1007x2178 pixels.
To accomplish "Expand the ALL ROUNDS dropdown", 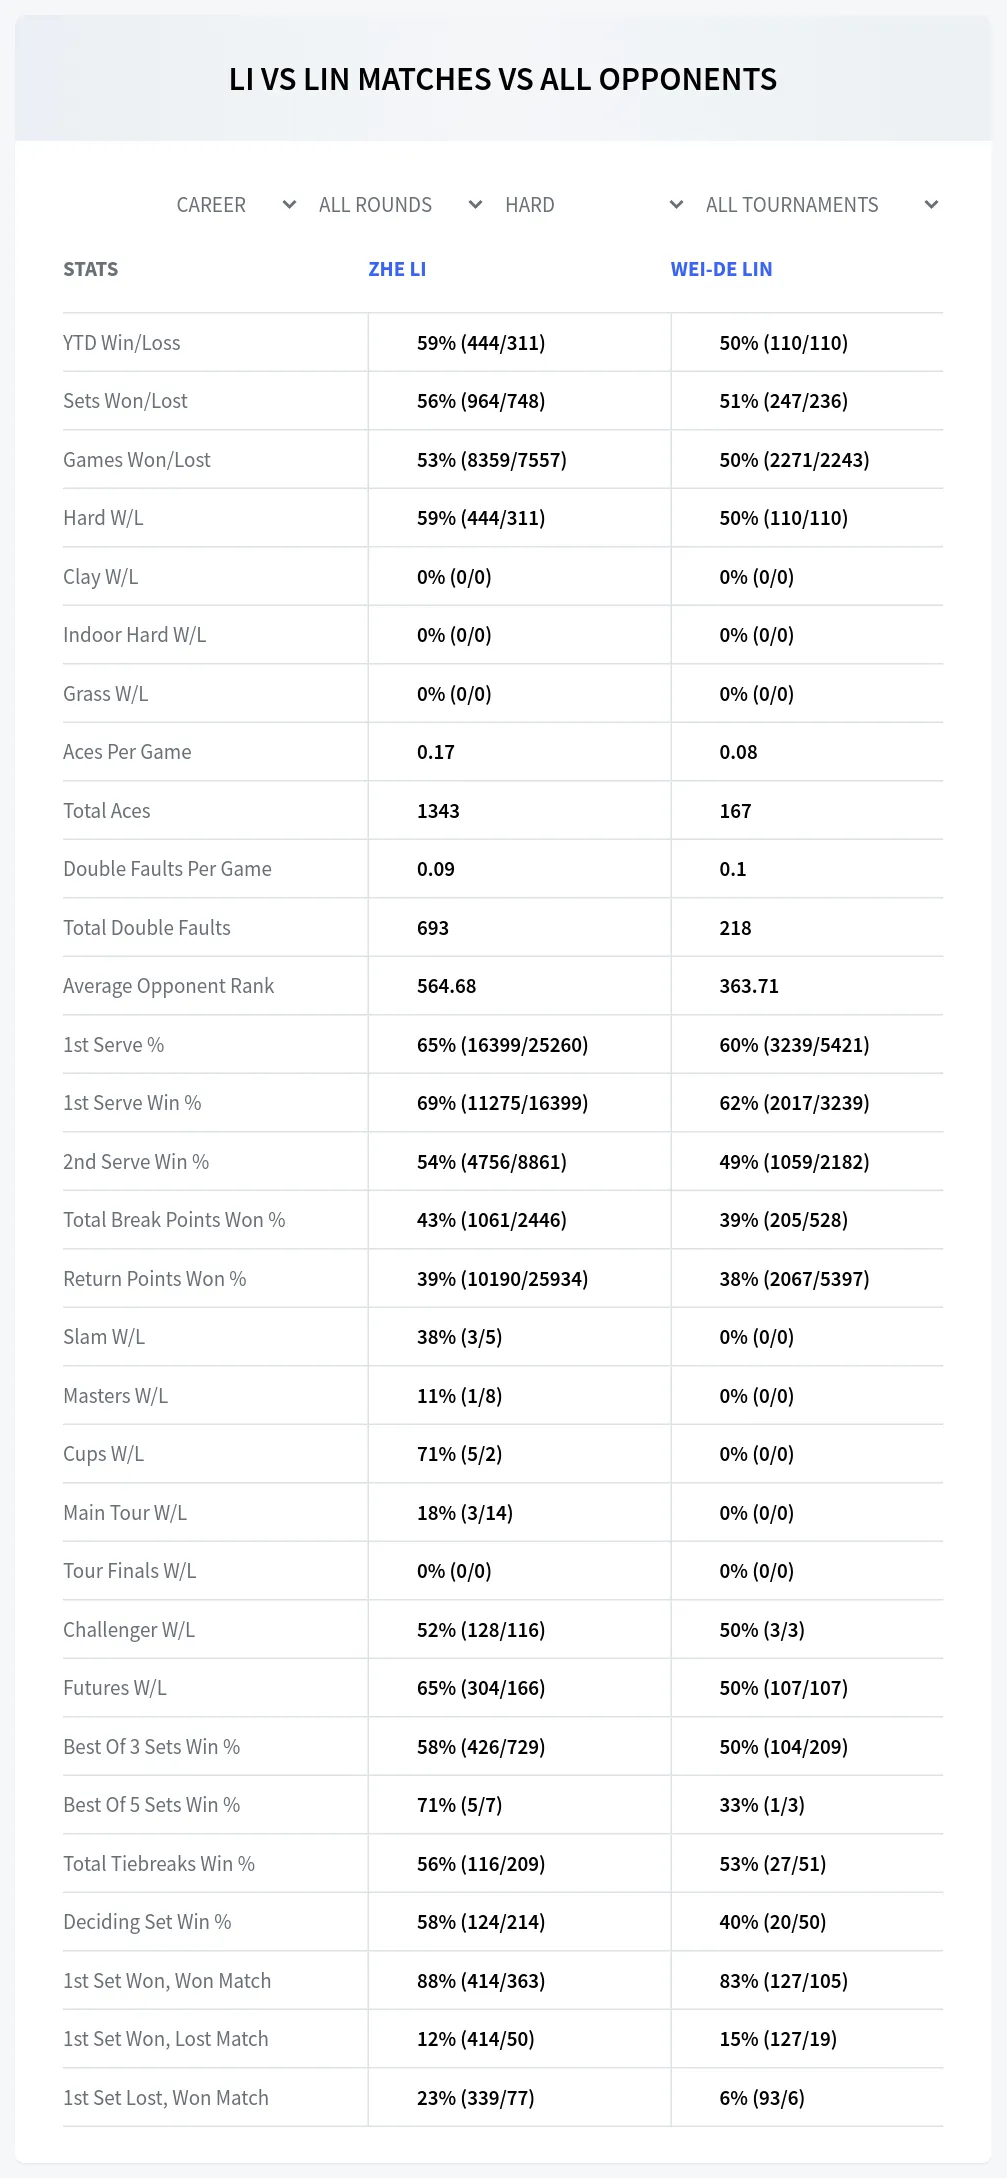I will 400,205.
